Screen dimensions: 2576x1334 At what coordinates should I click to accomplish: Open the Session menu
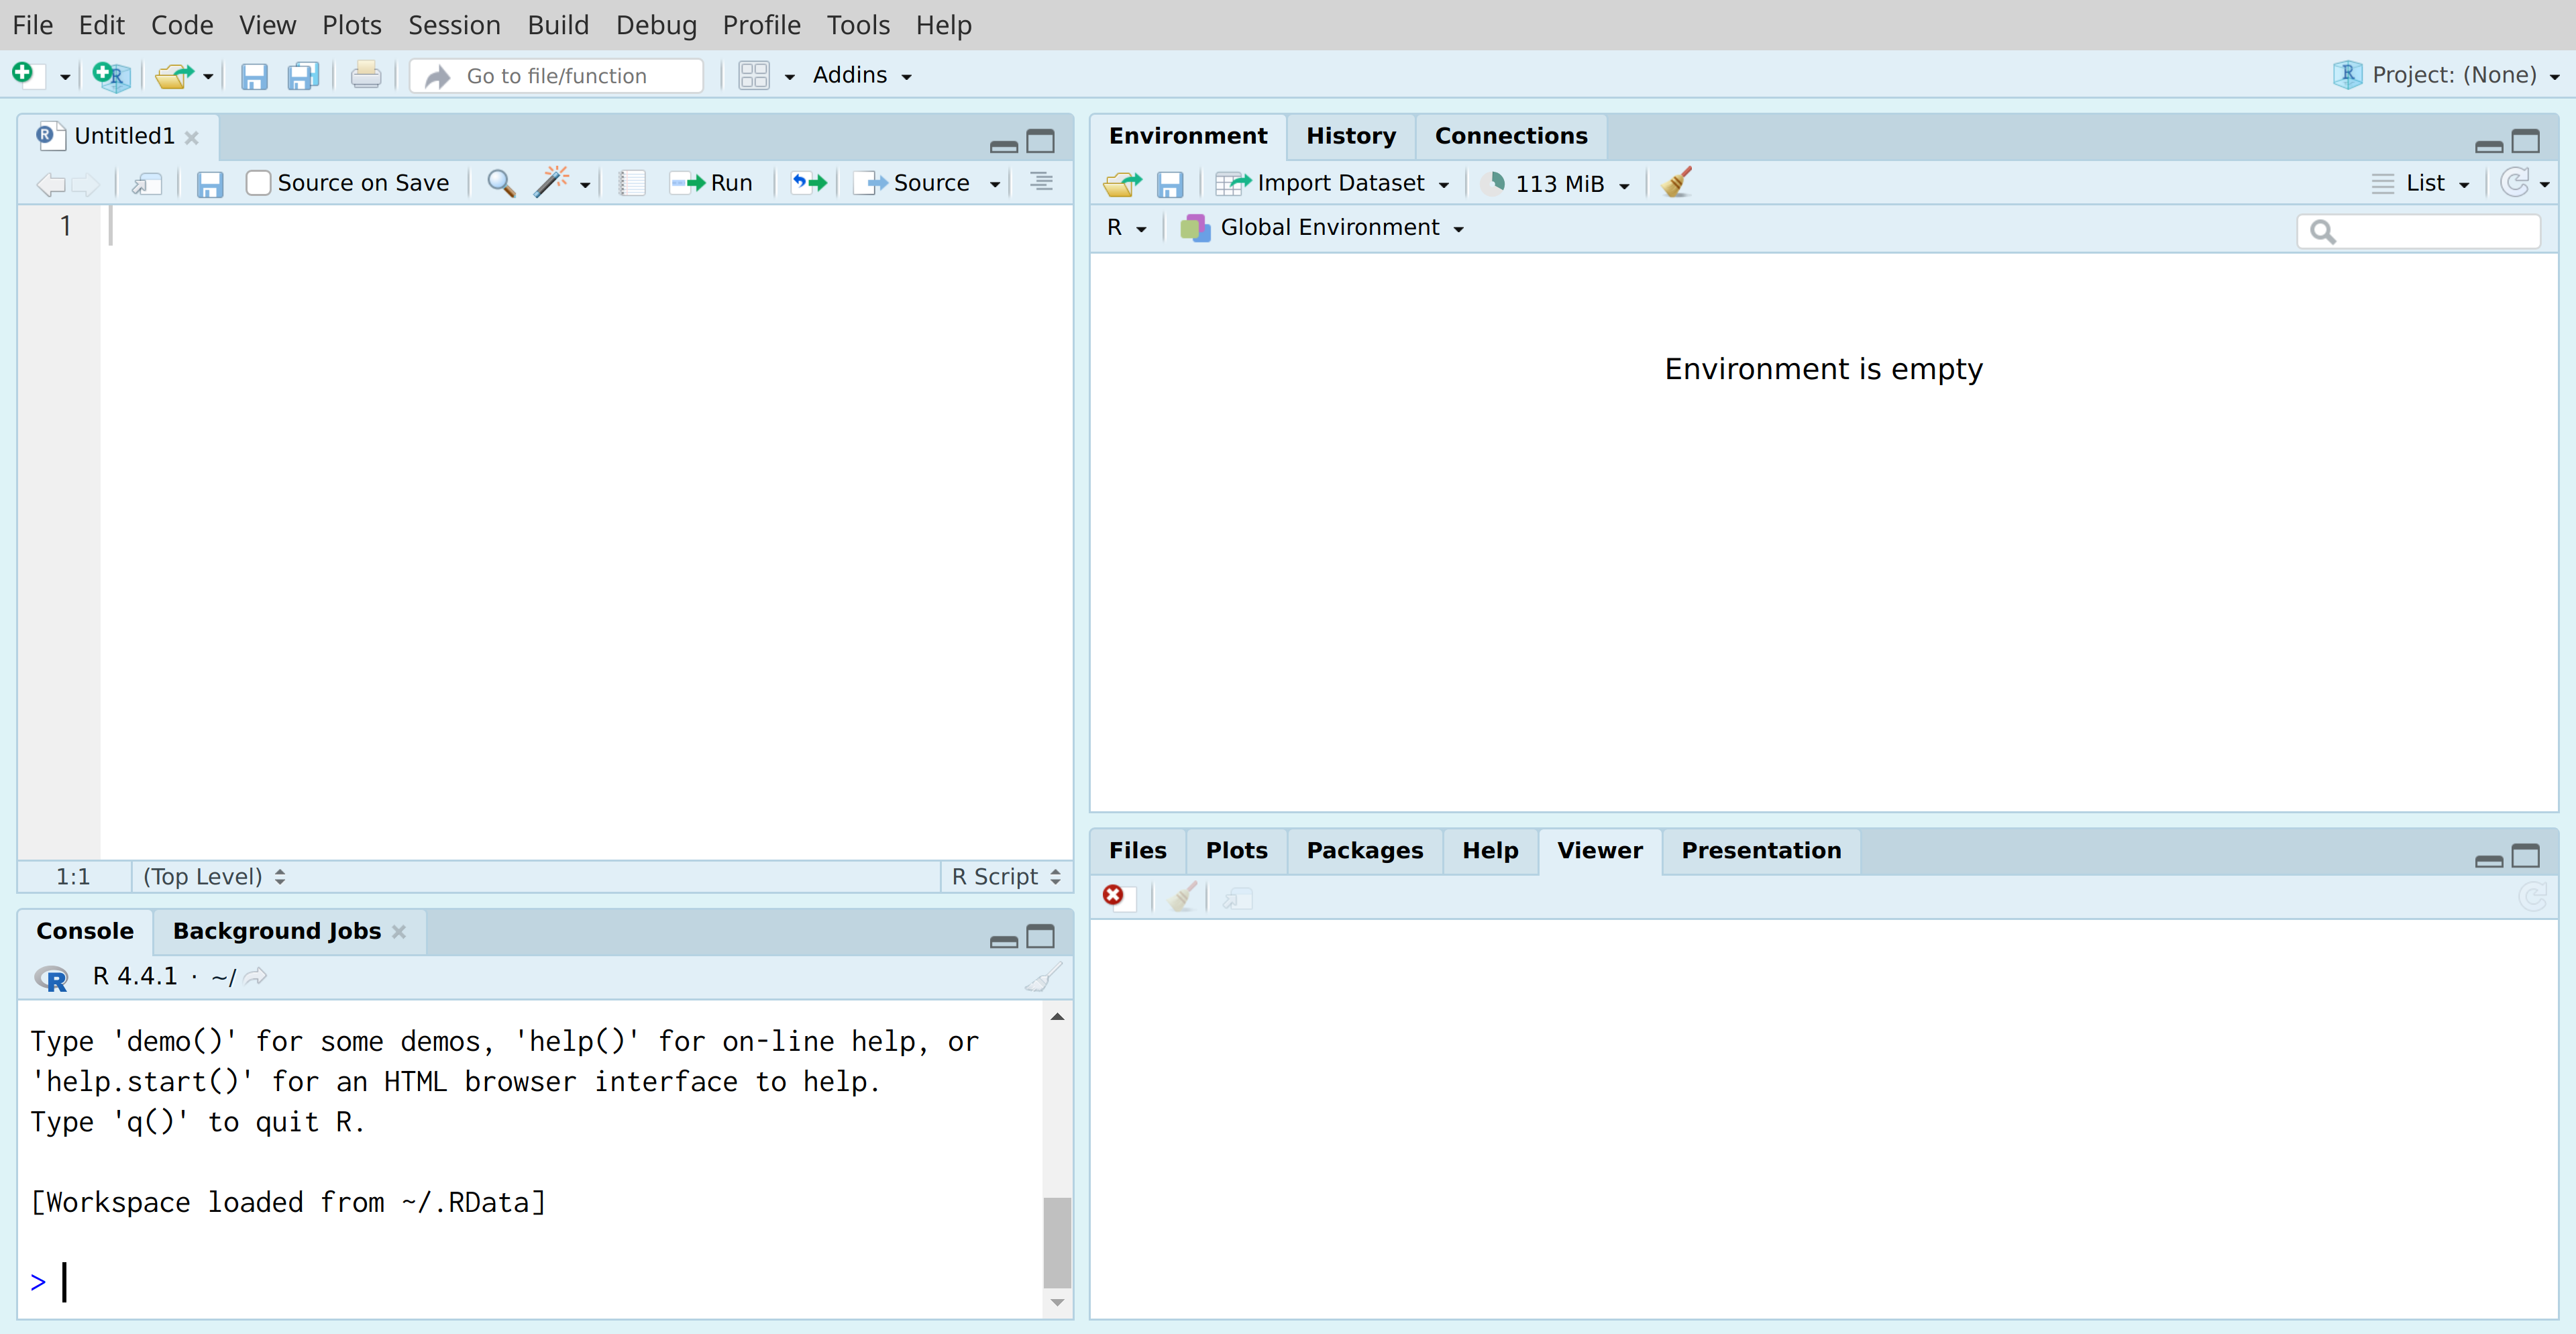point(454,25)
